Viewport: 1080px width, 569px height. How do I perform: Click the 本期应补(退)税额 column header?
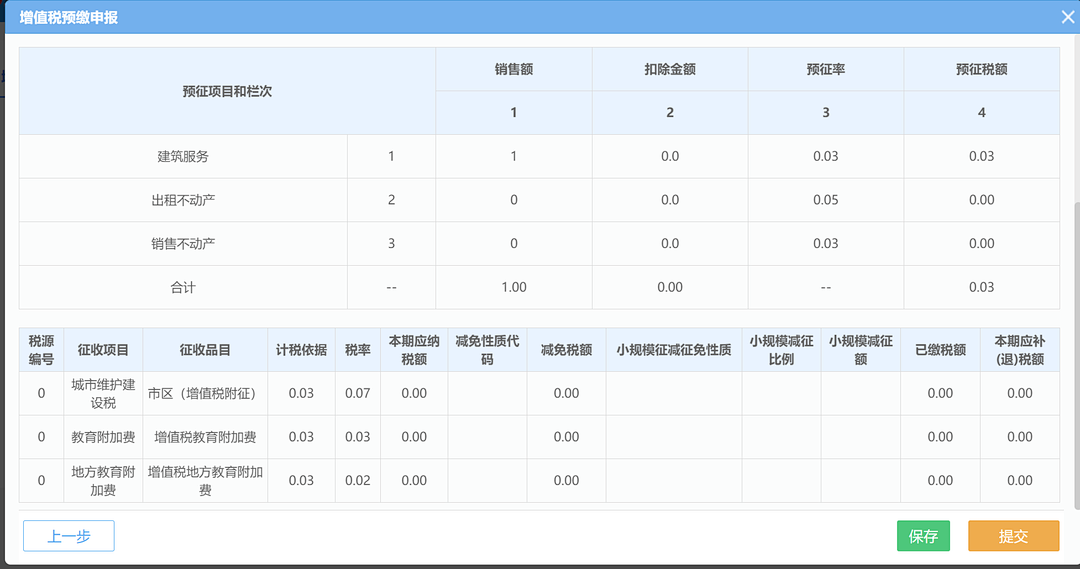tap(1019, 350)
